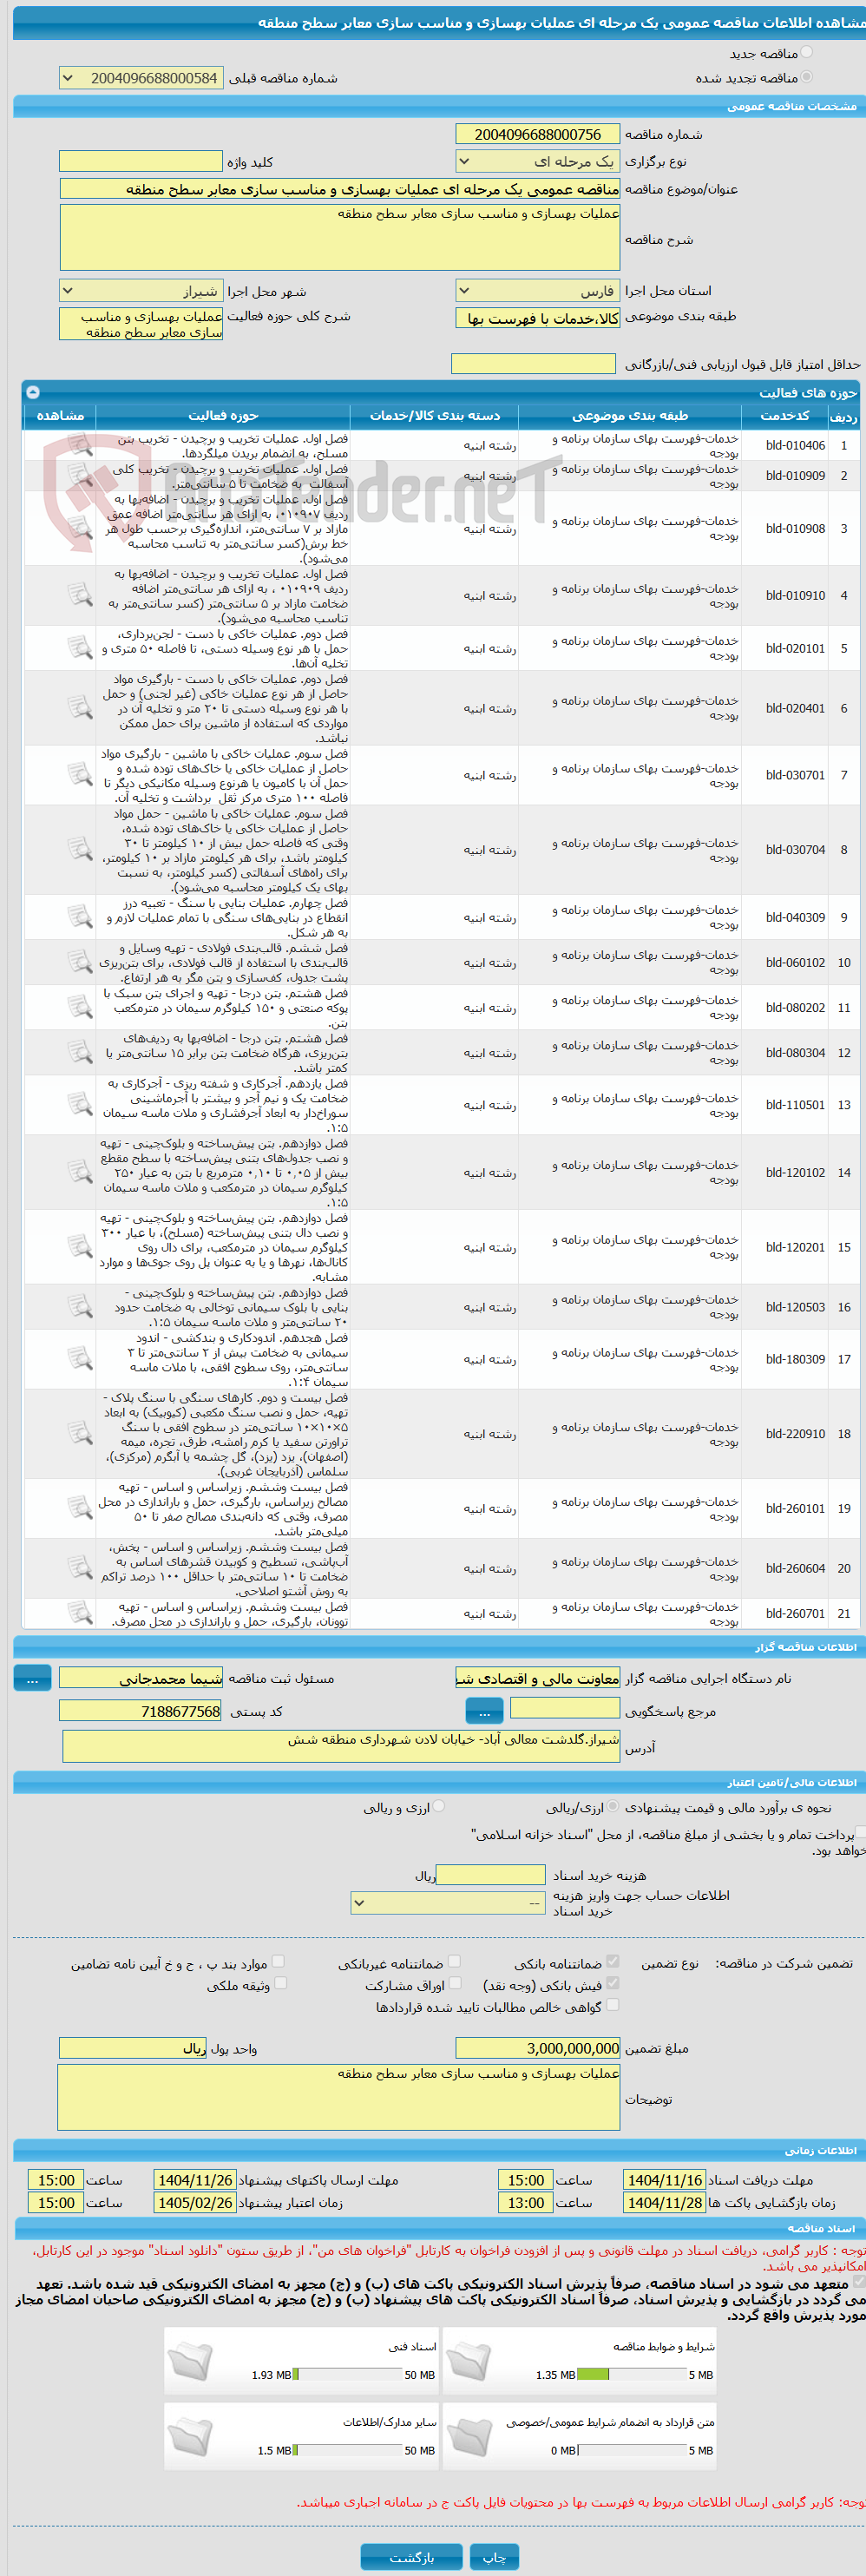Select the ارزی و ریالی radio option
The width and height of the screenshot is (866, 2576).
(x=438, y=1806)
